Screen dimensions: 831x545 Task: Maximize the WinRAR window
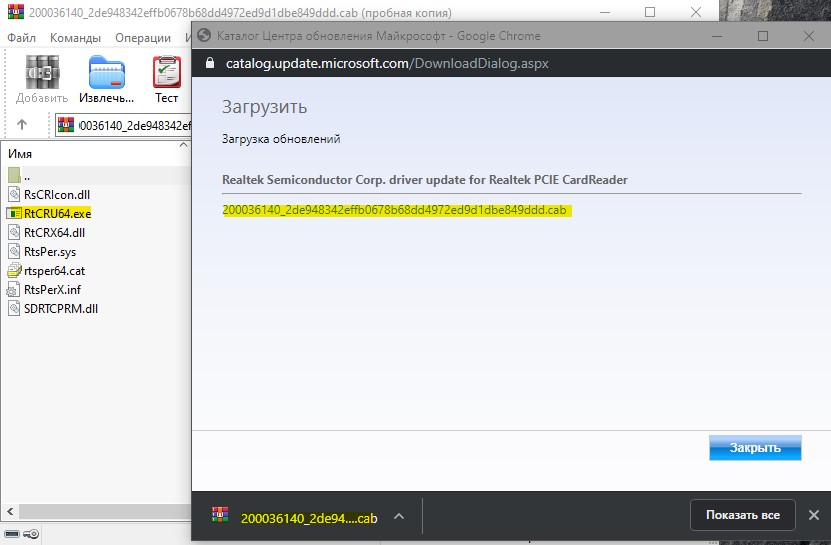pos(650,12)
